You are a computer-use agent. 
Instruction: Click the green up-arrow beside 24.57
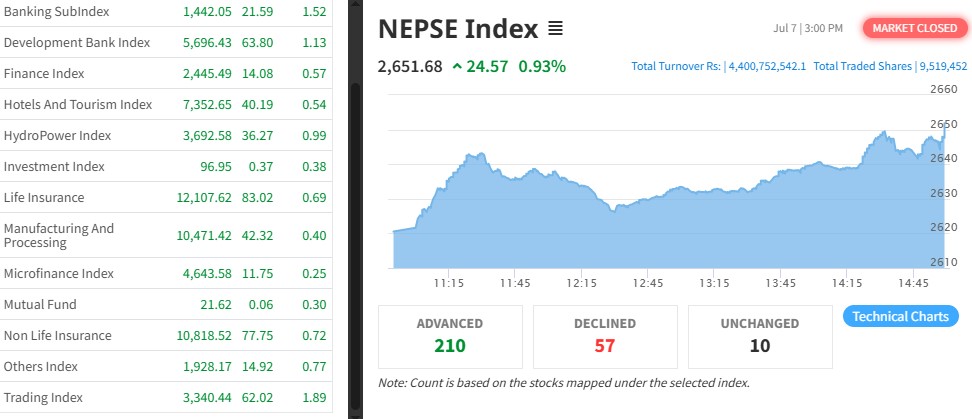[x=457, y=66]
